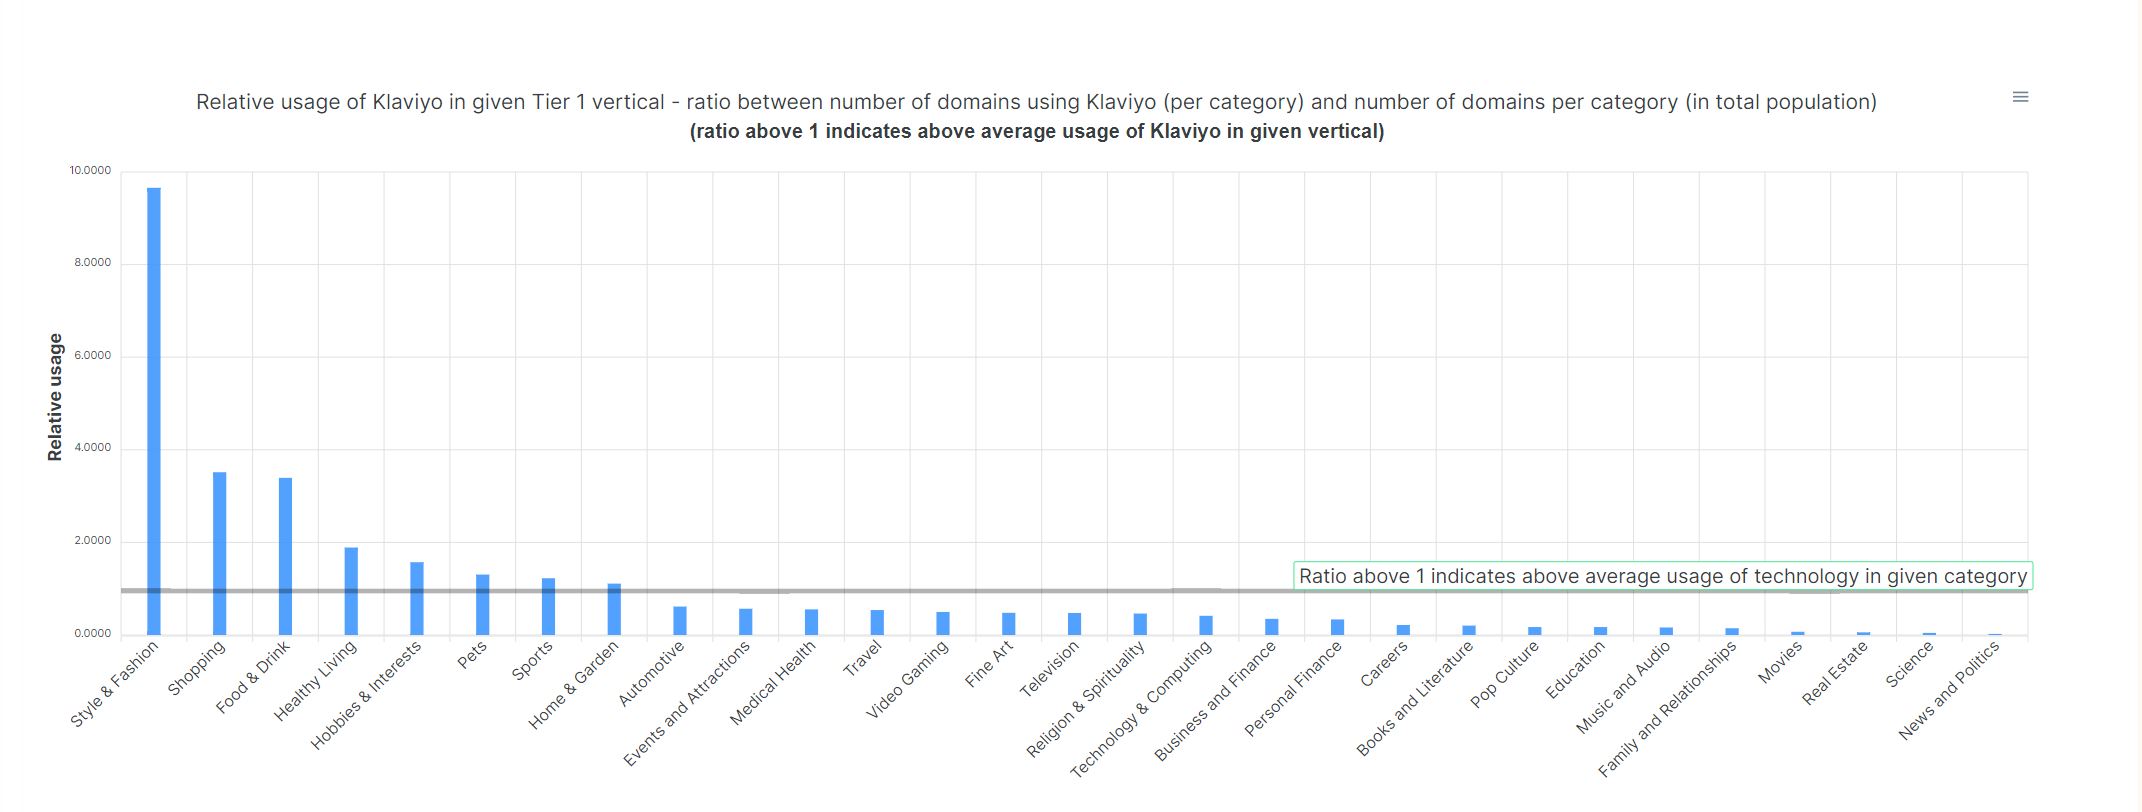This screenshot has height=812, width=2142.
Task: Click the Family and Relationships axis label
Action: click(x=1667, y=709)
